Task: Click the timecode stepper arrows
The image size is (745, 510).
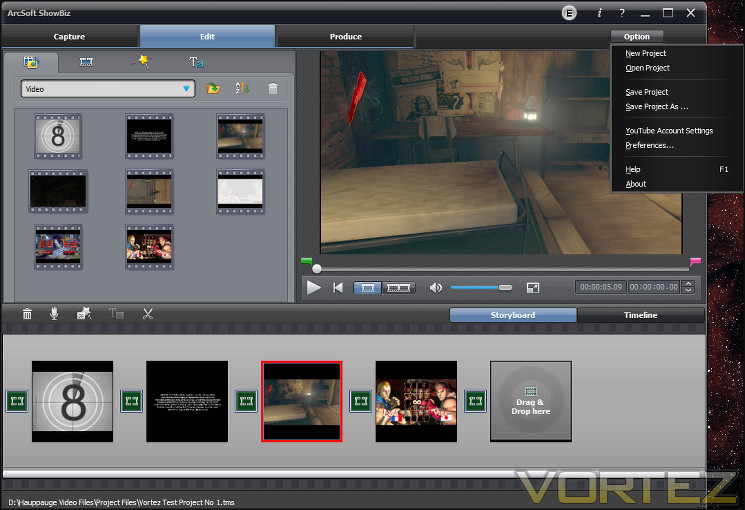Action: pos(688,287)
